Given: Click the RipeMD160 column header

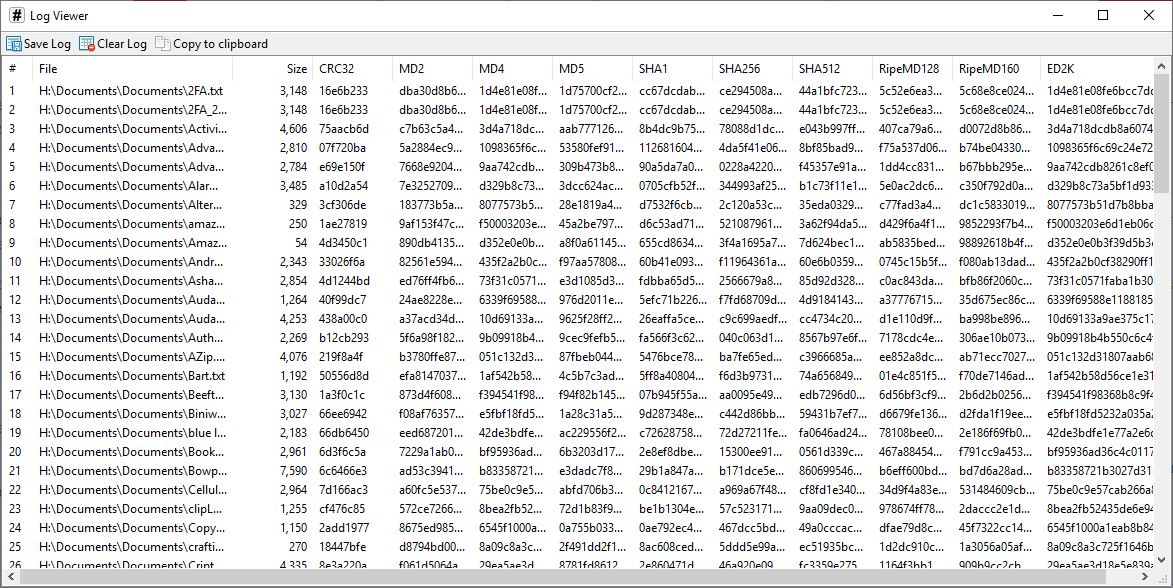Looking at the screenshot, I should tap(990, 69).
